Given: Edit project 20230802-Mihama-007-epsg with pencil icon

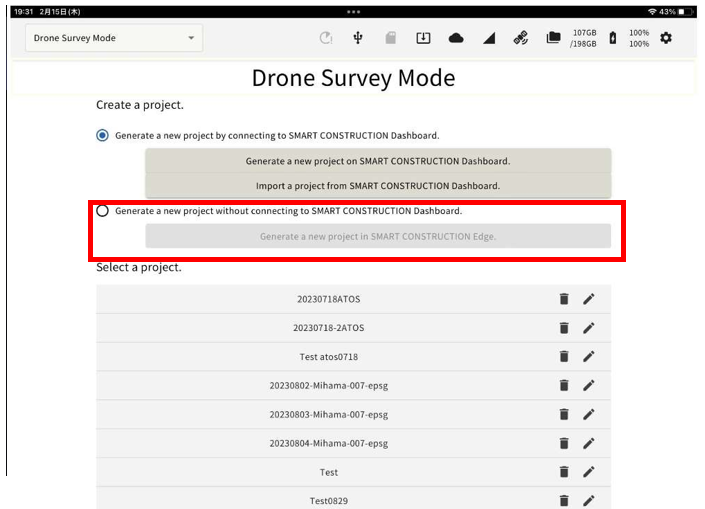Looking at the screenshot, I should [x=589, y=385].
